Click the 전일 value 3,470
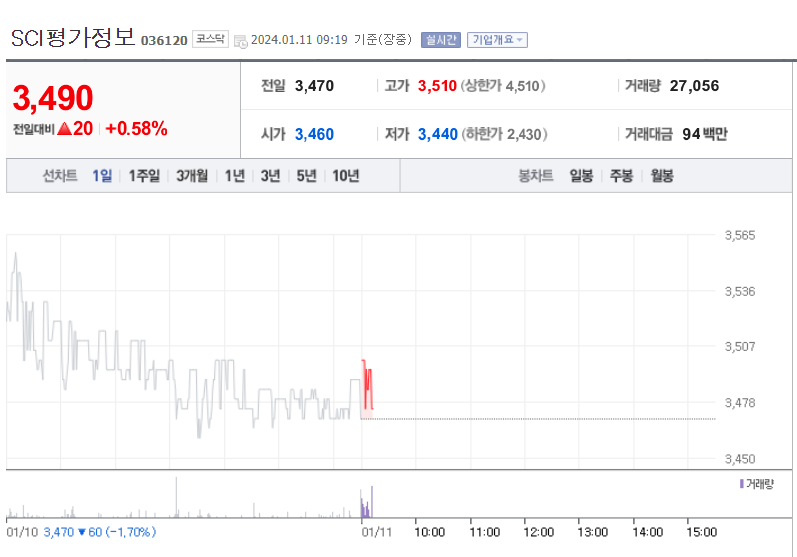 click(314, 86)
